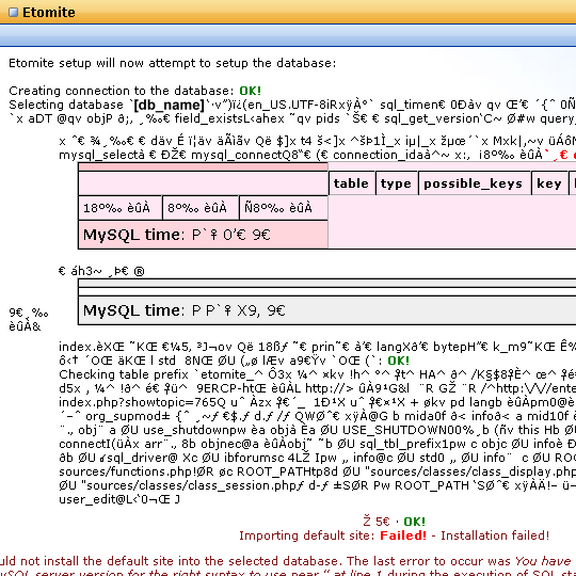
Task: Click the 'key' column header
Action: coord(549,183)
